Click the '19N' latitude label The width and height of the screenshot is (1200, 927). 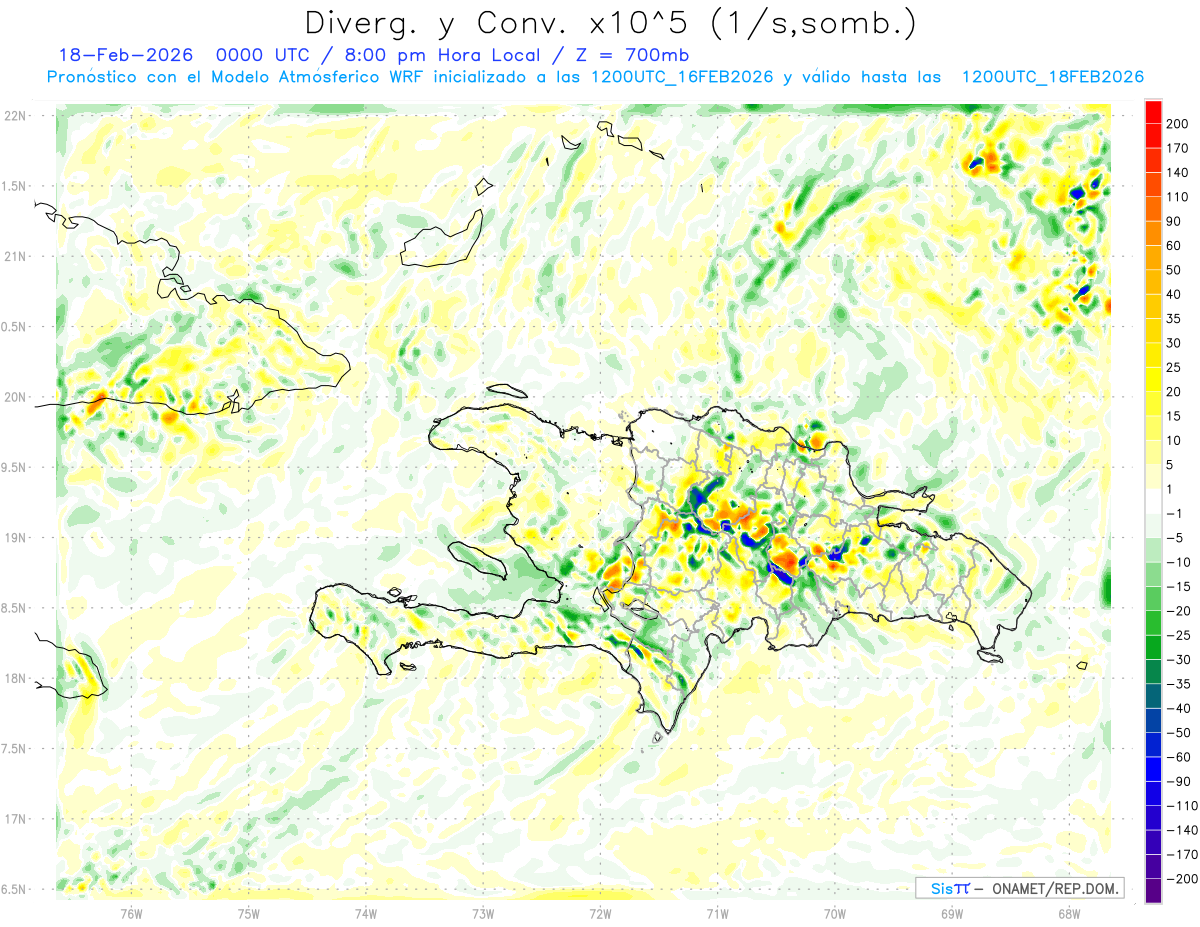tap(15, 537)
